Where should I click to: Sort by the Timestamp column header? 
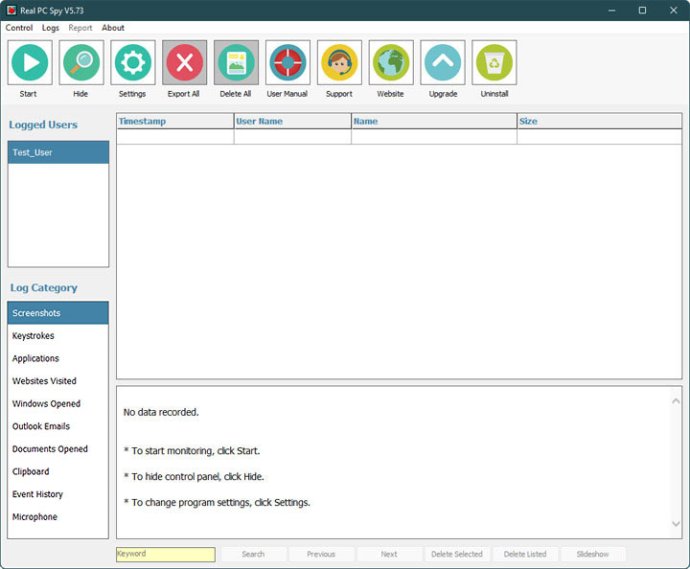tap(175, 121)
